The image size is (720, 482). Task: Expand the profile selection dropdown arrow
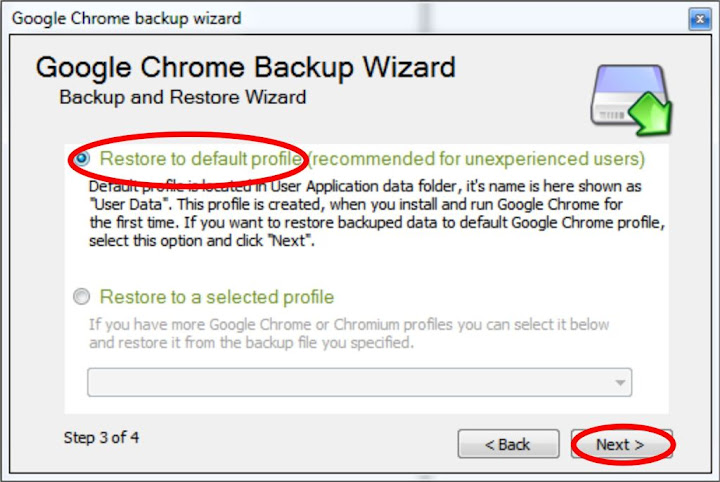click(620, 382)
